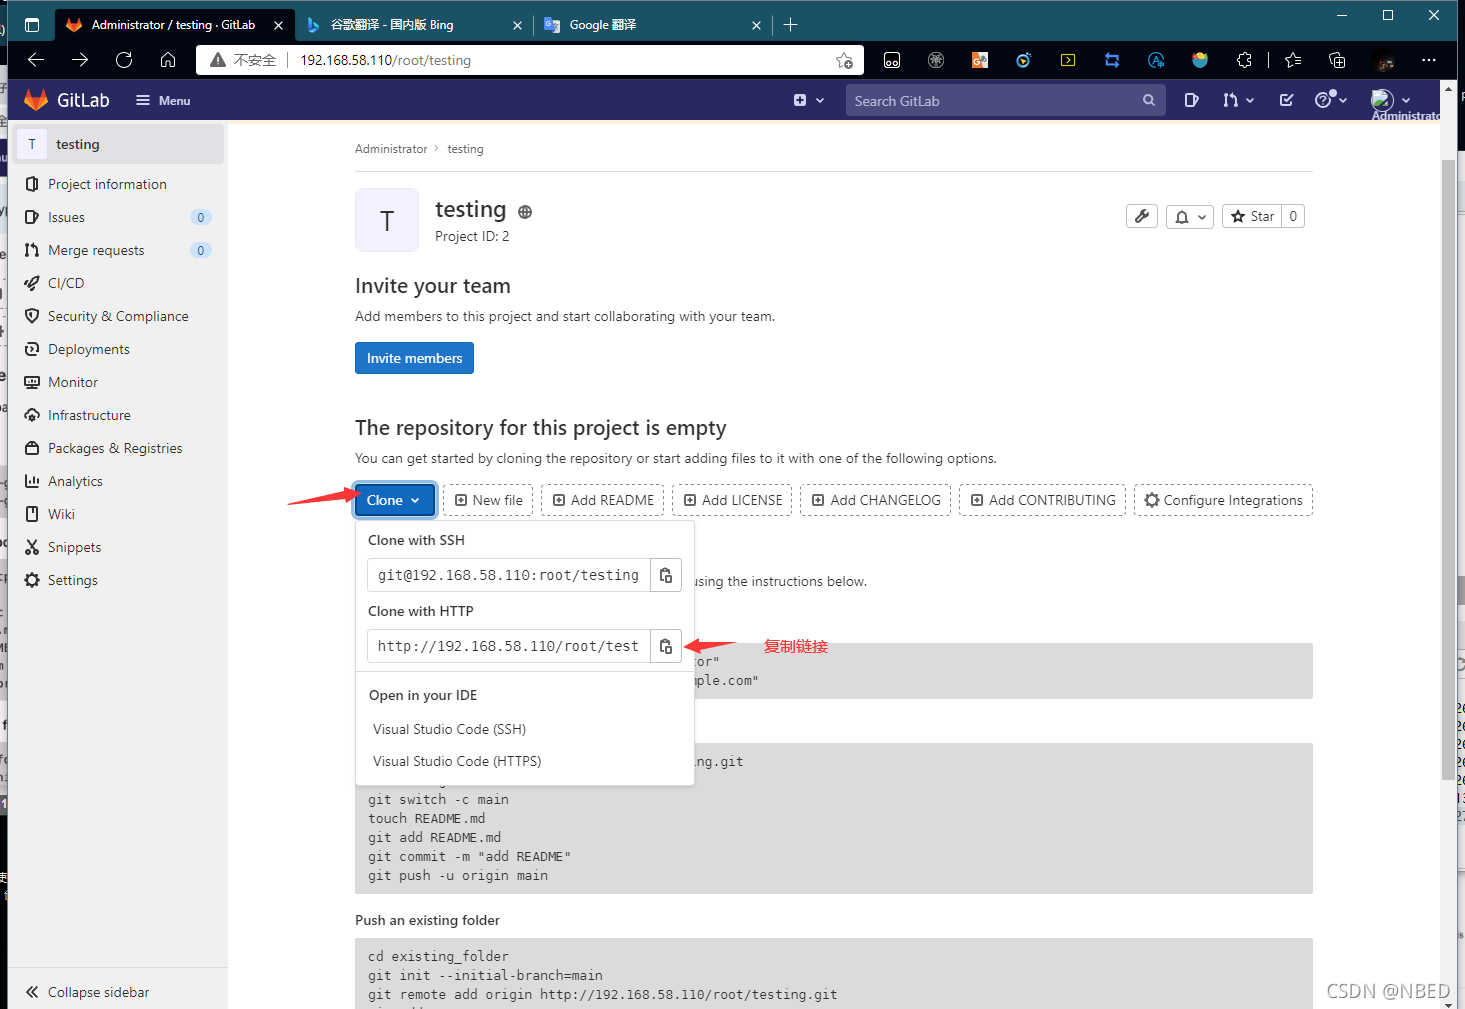Open the GitLab Menu
Image resolution: width=1465 pixels, height=1009 pixels.
[162, 100]
